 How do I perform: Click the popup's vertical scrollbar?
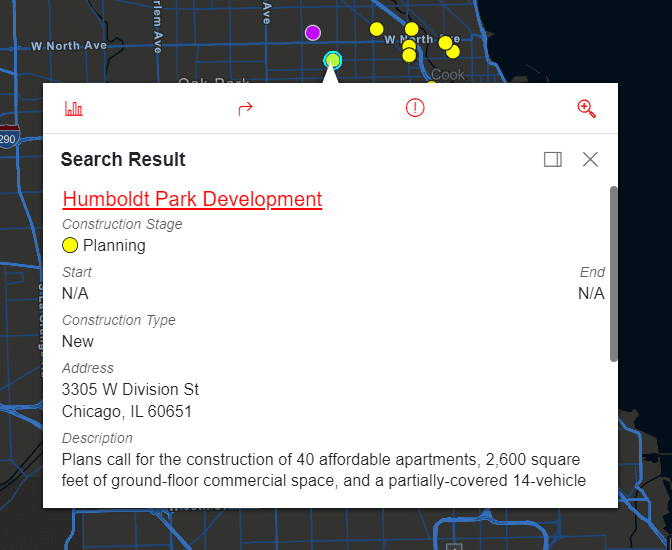613,272
